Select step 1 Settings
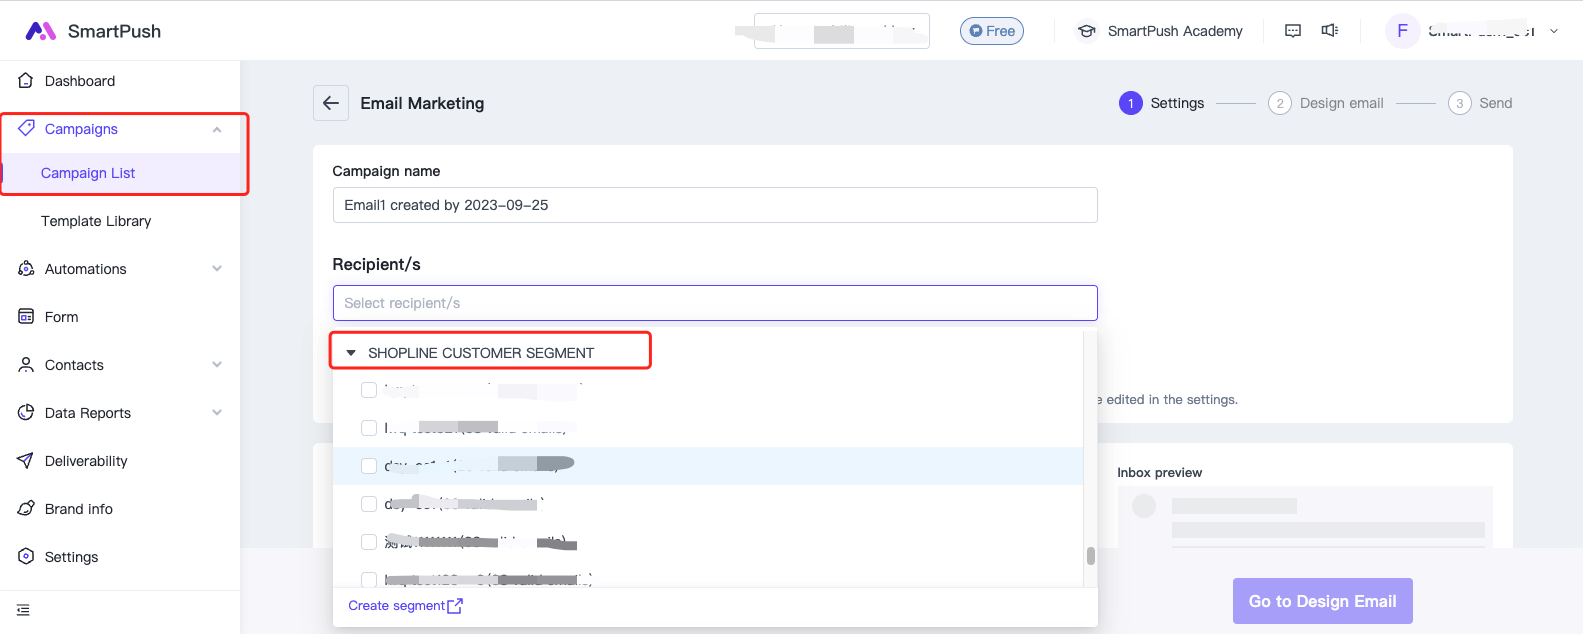 1162,103
